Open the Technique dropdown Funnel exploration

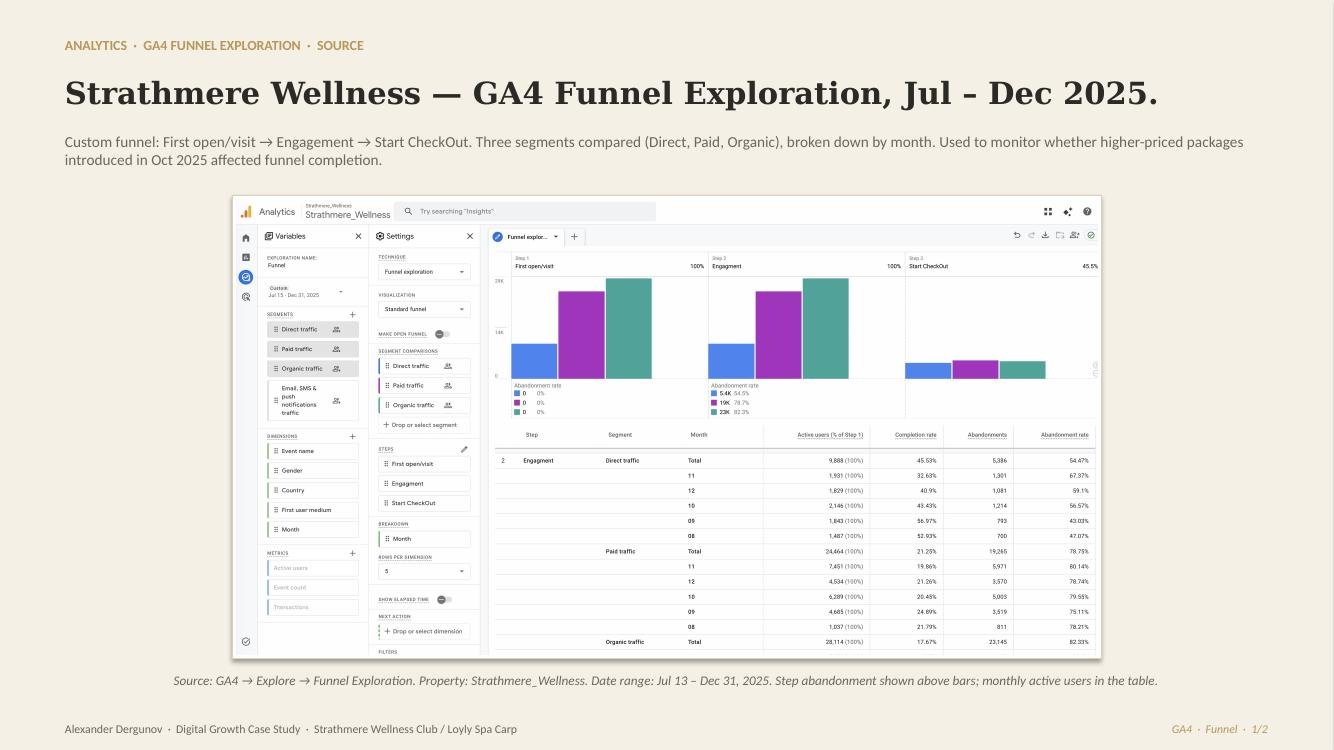[424, 271]
